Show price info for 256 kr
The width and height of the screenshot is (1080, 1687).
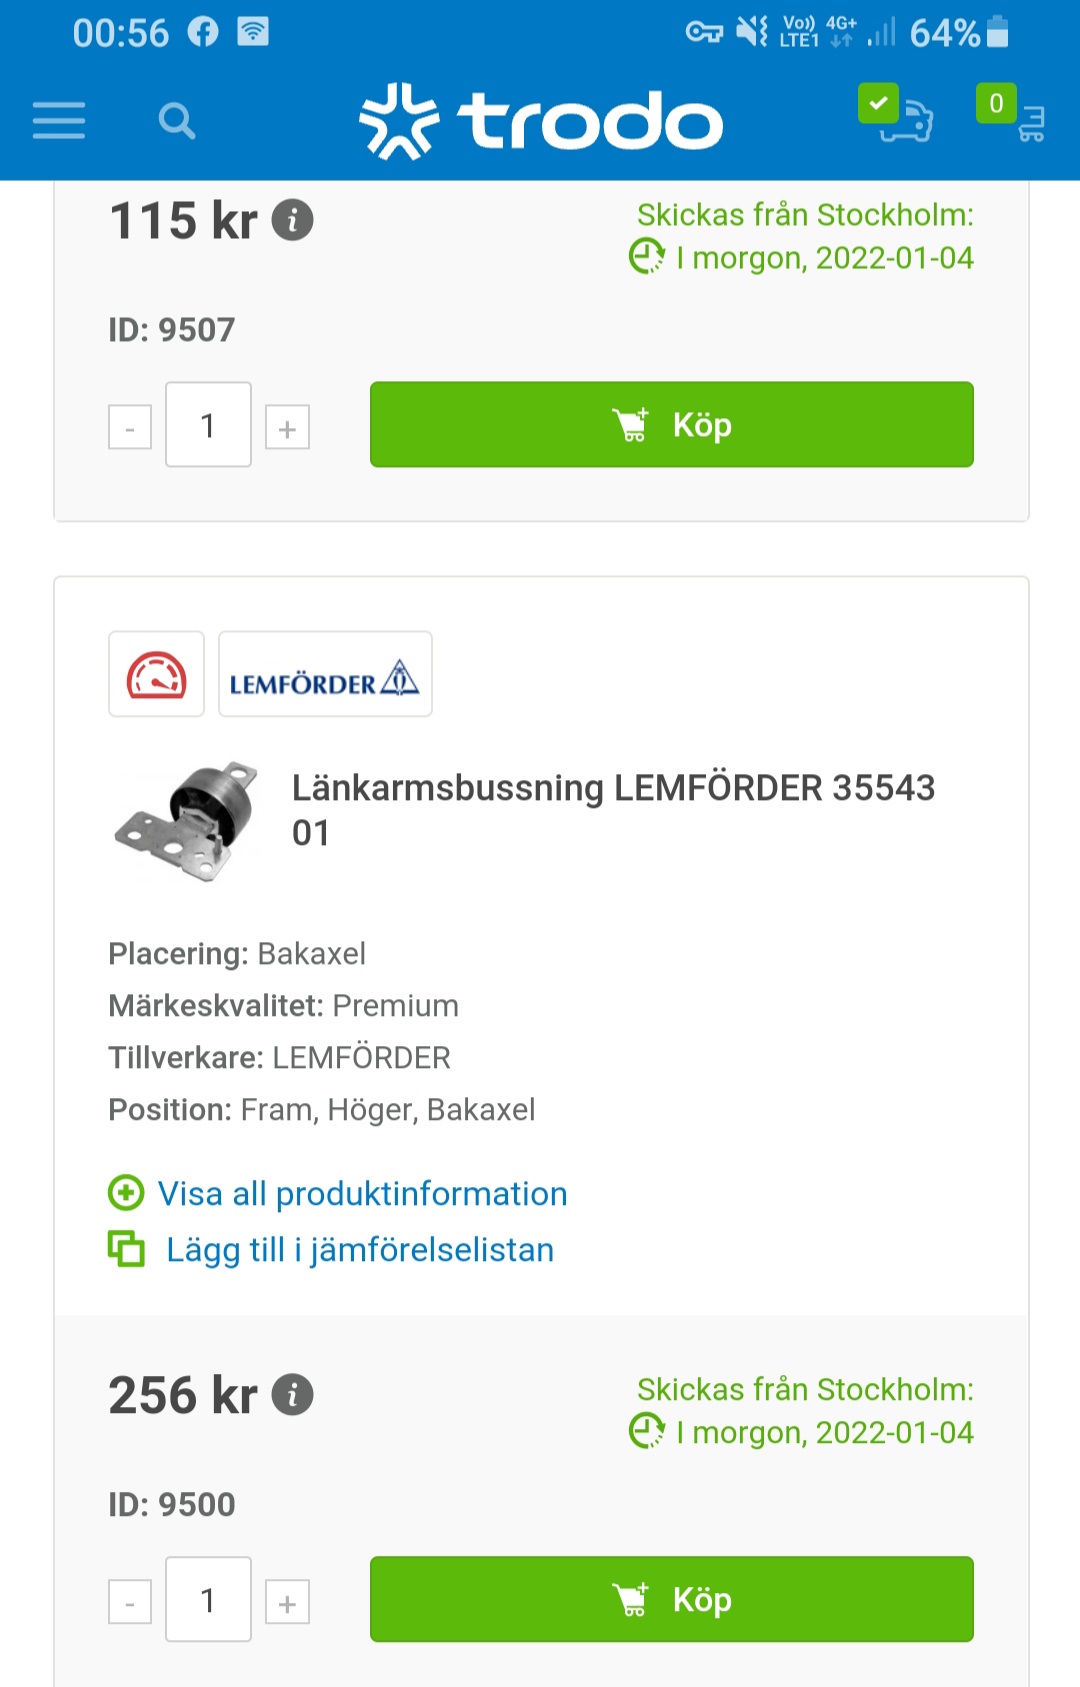(293, 1395)
